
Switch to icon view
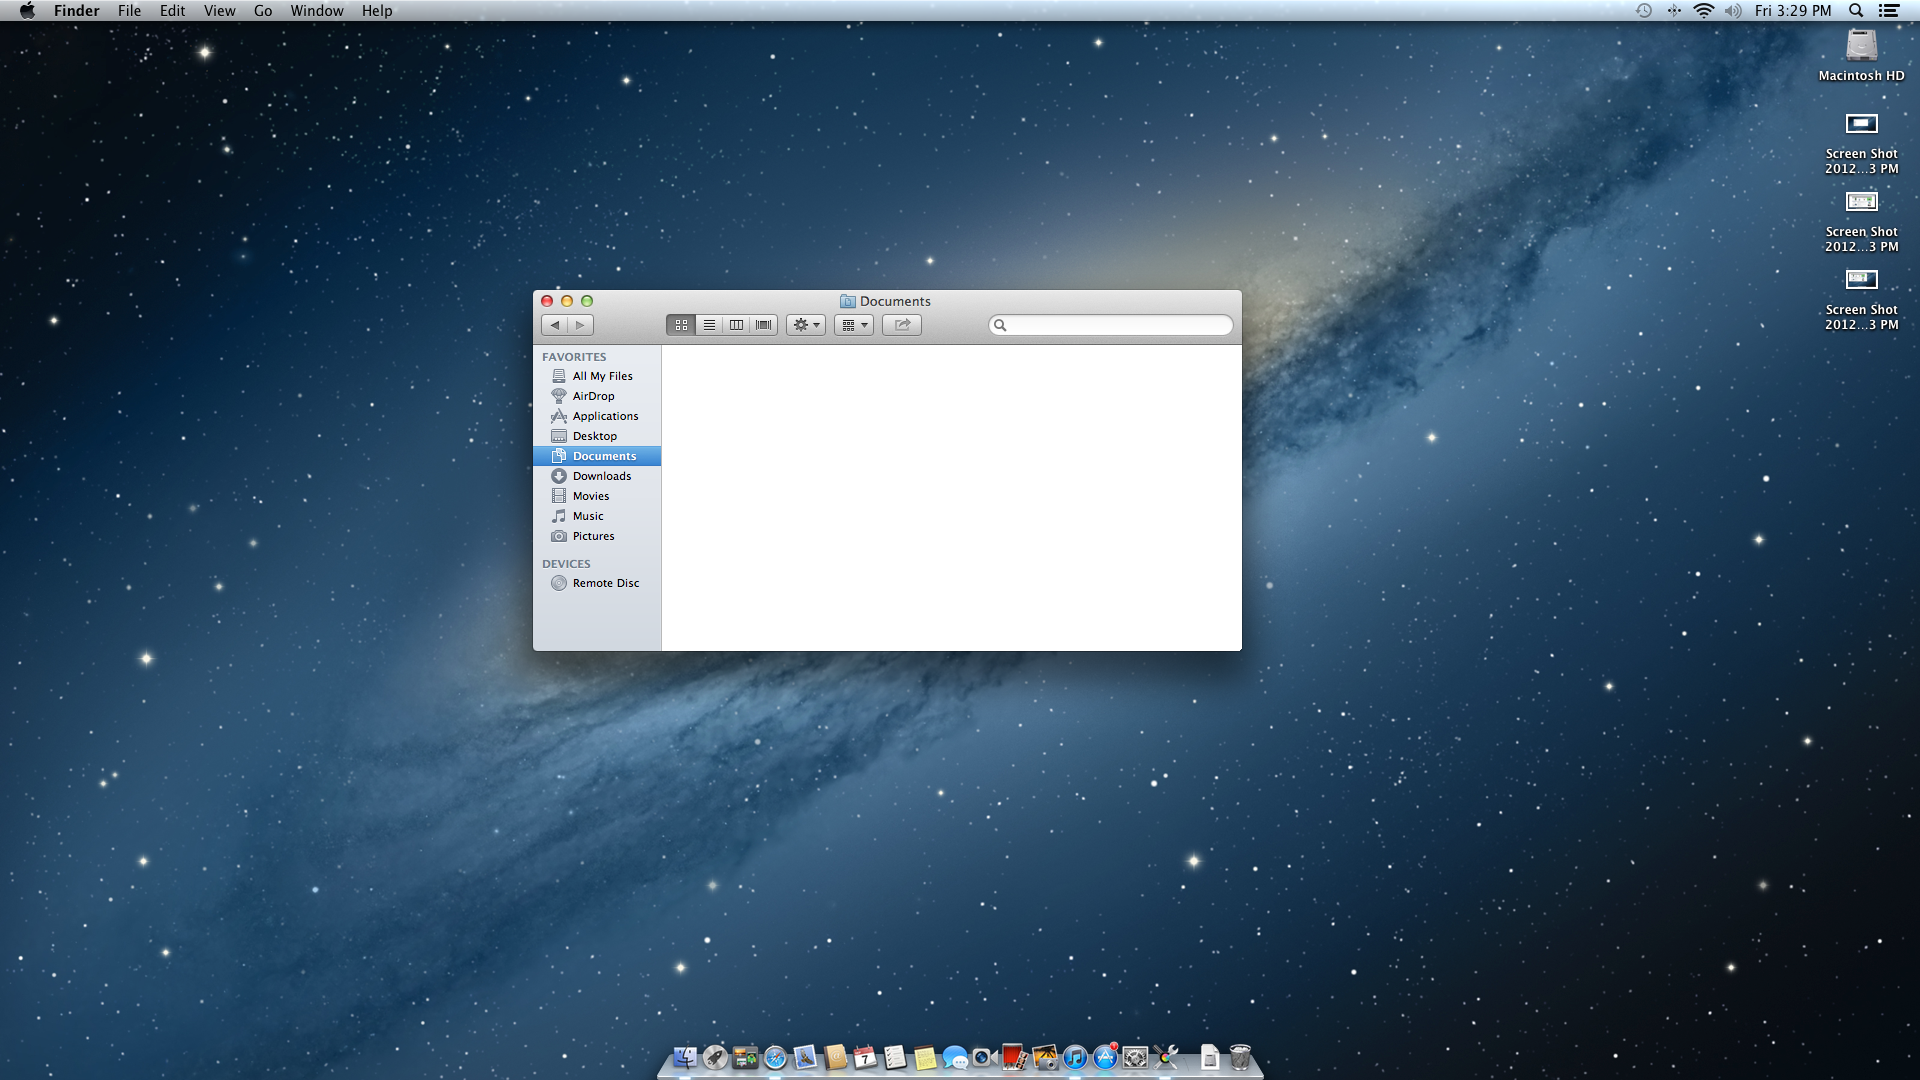coord(681,325)
